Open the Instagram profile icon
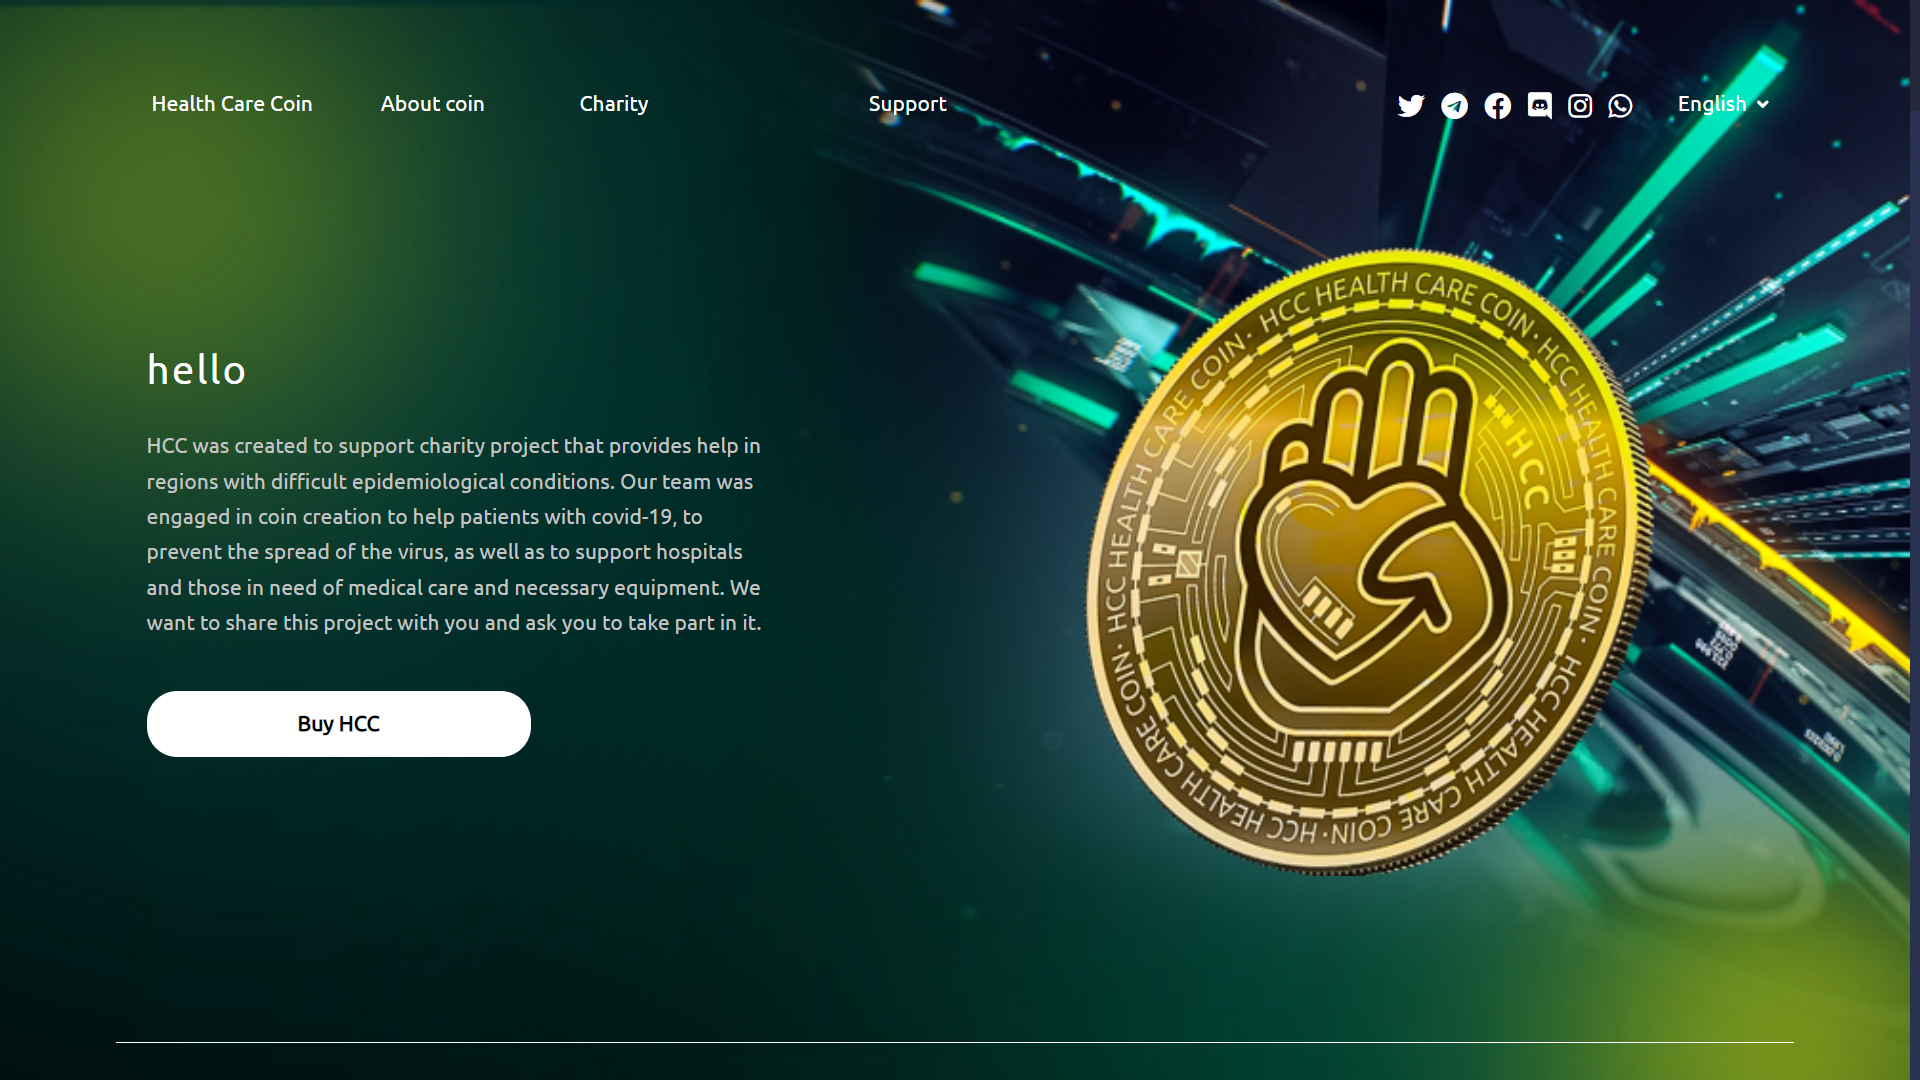1920x1080 pixels. click(x=1579, y=105)
